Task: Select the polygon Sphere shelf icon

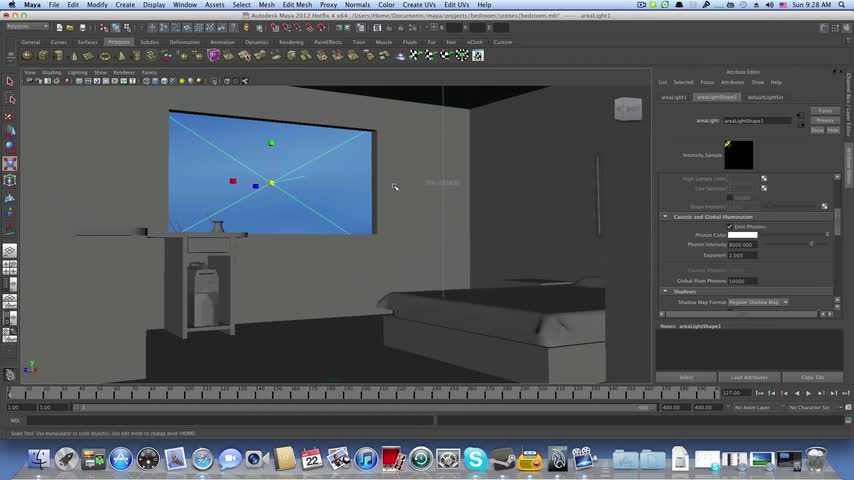Action: tap(27, 56)
